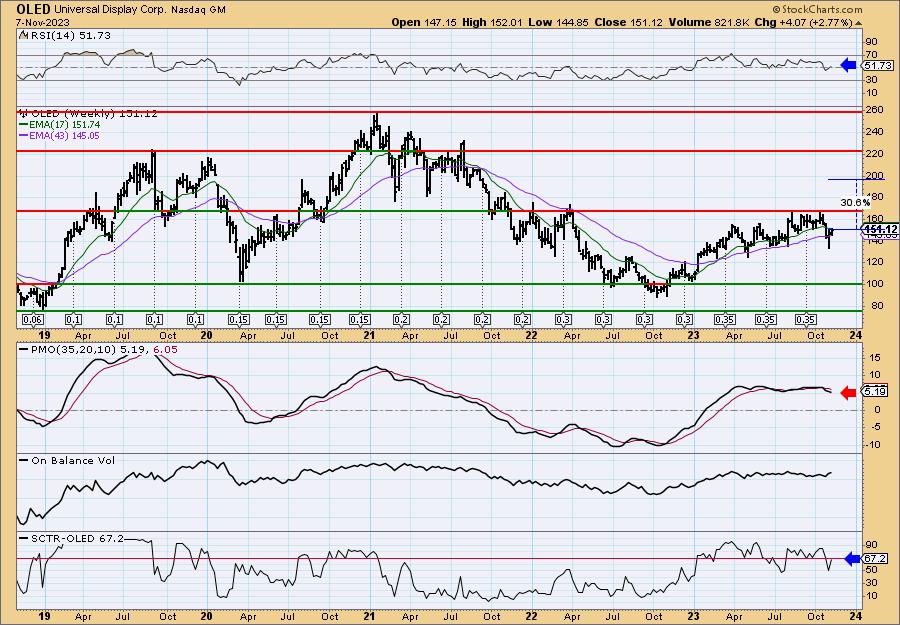Screen dimensions: 900x625
Task: Click the 70 RSI axis label
Action: pos(871,56)
